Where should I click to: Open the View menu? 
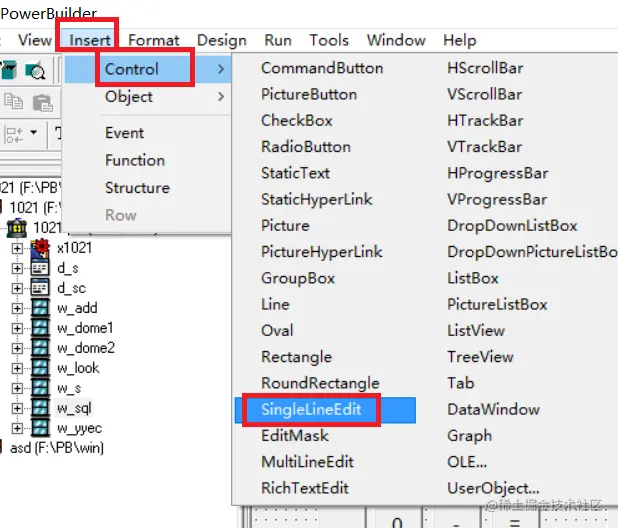coord(35,40)
